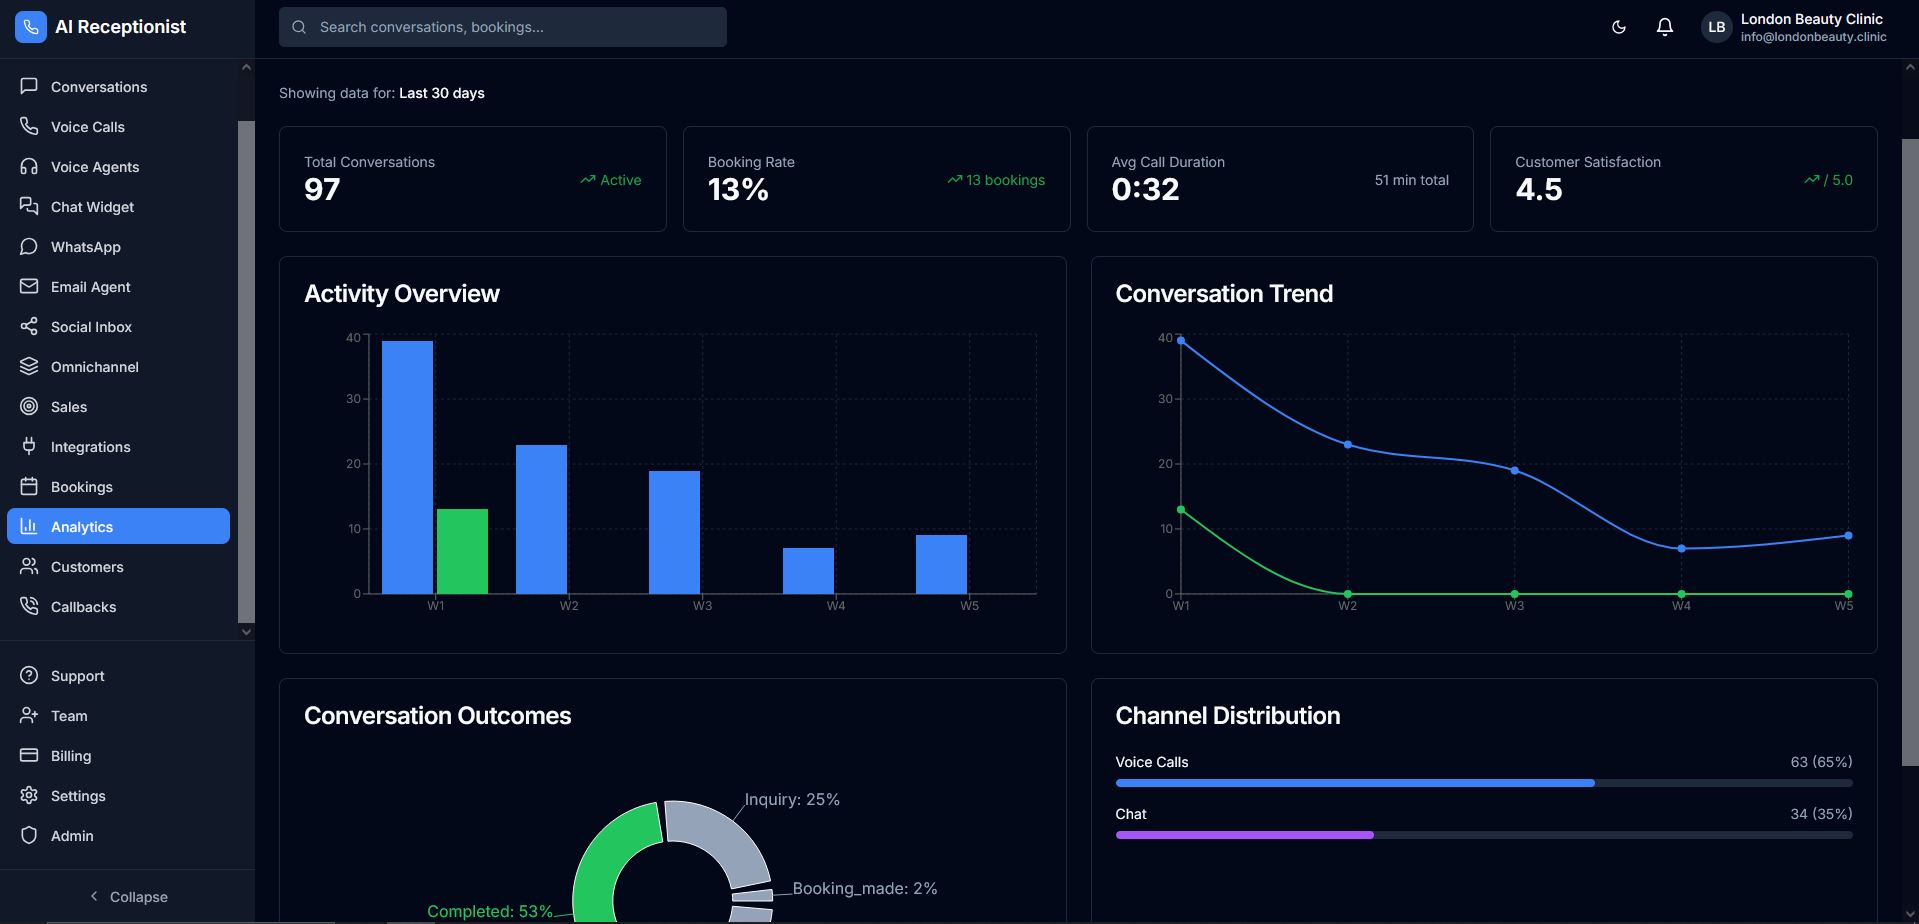The width and height of the screenshot is (1919, 924).
Task: Select the Voice Agents headset icon
Action: click(29, 167)
